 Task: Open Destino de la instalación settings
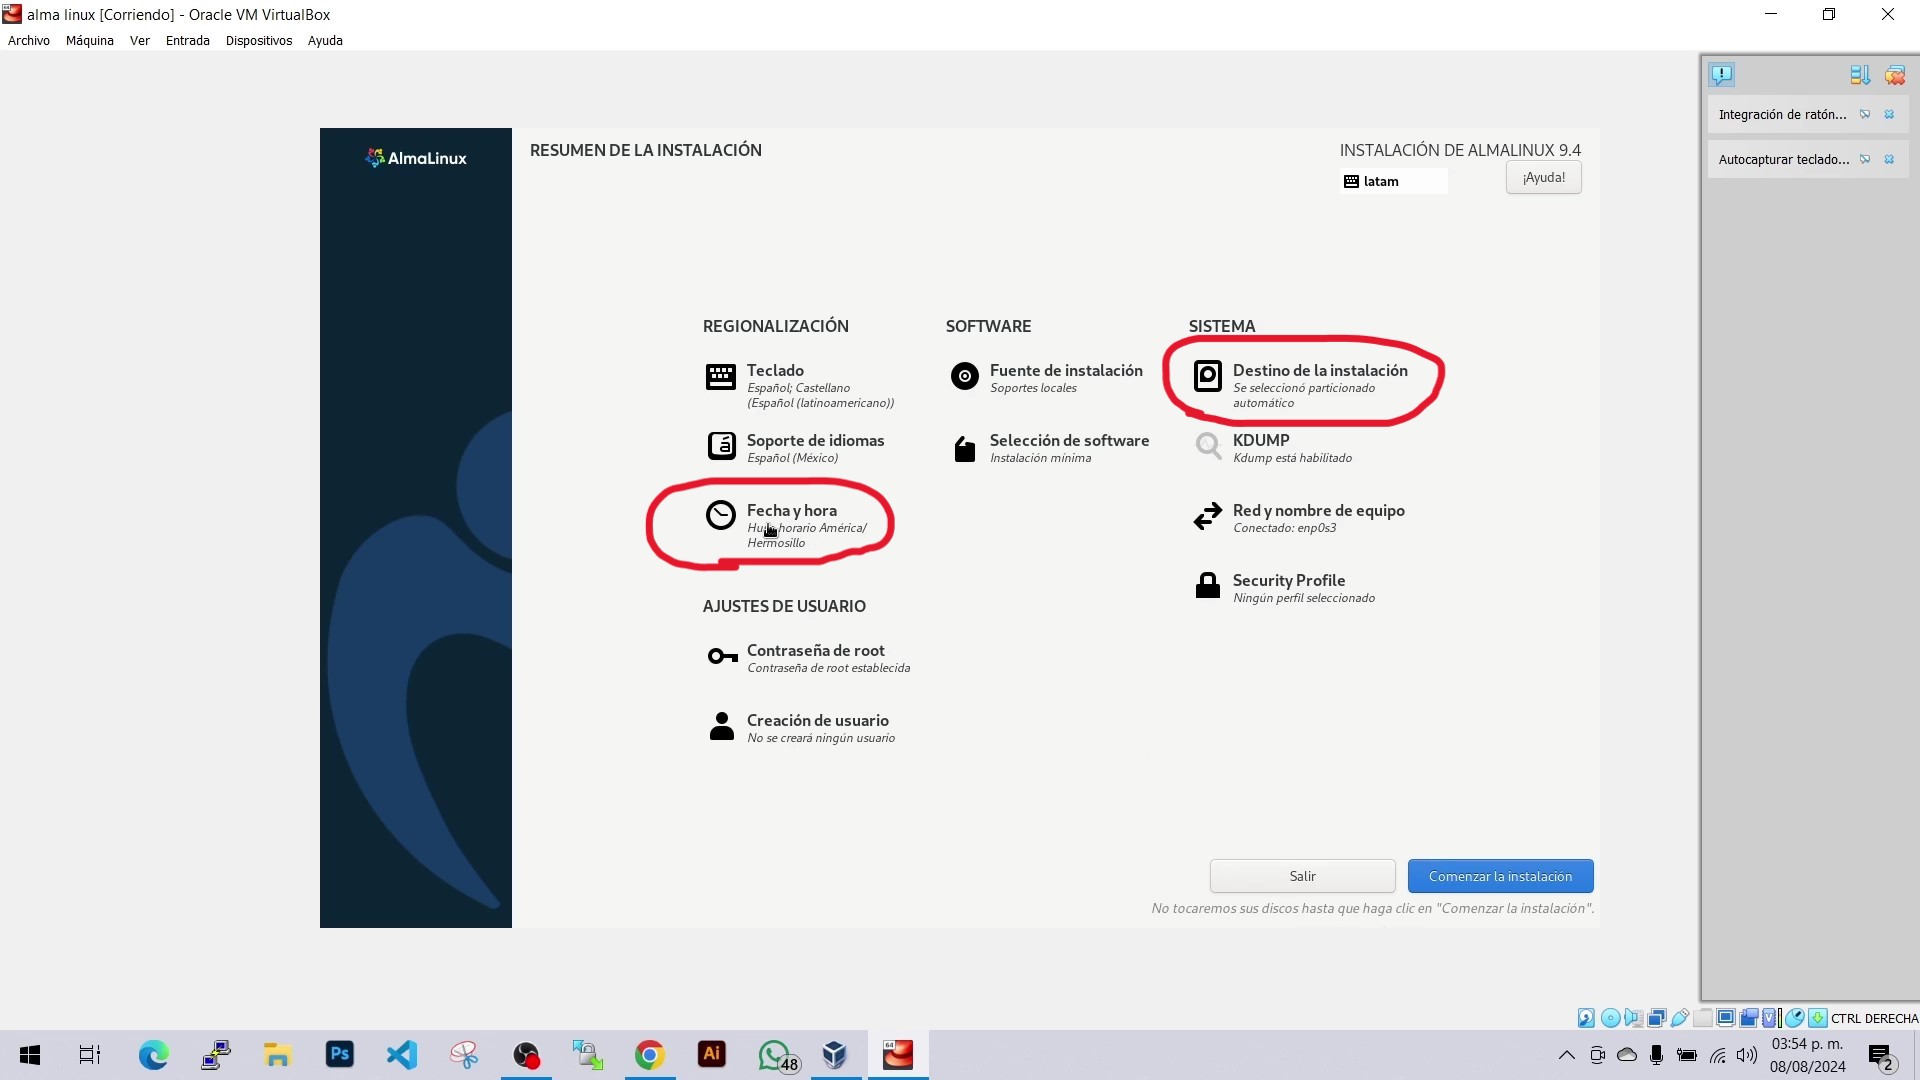[x=1300, y=385]
